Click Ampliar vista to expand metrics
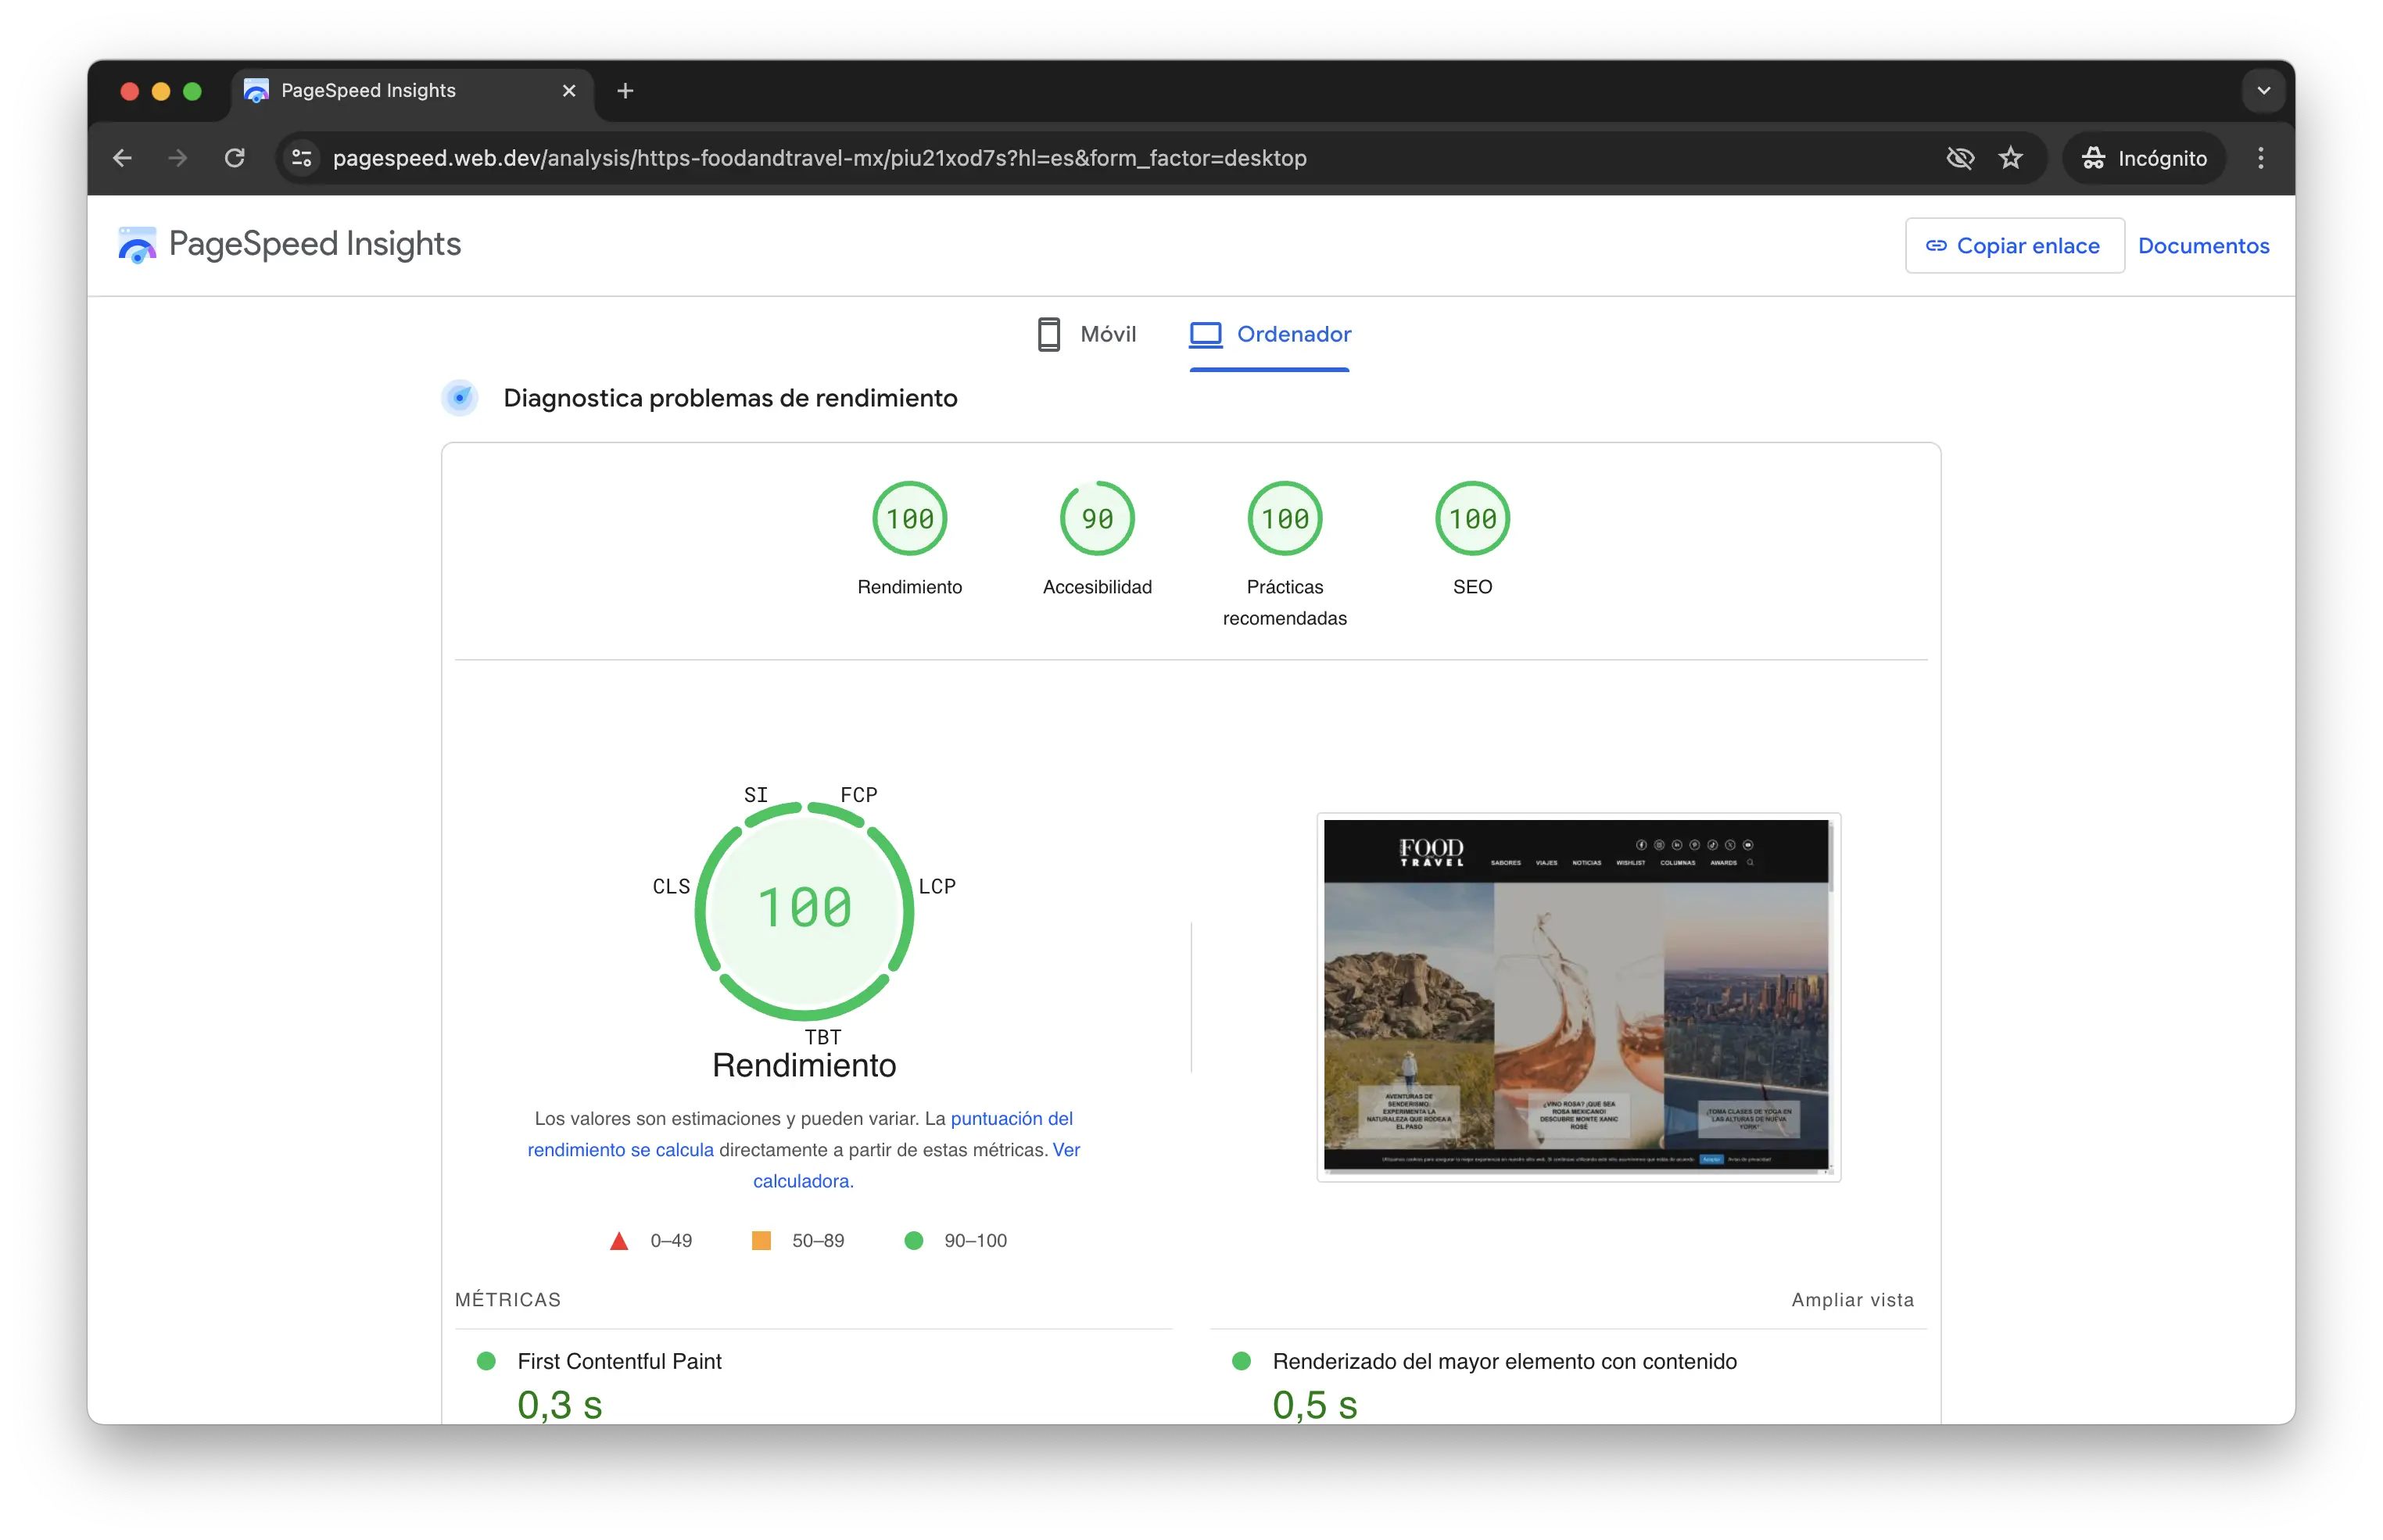Viewport: 2383px width, 1540px height. click(x=1852, y=1300)
